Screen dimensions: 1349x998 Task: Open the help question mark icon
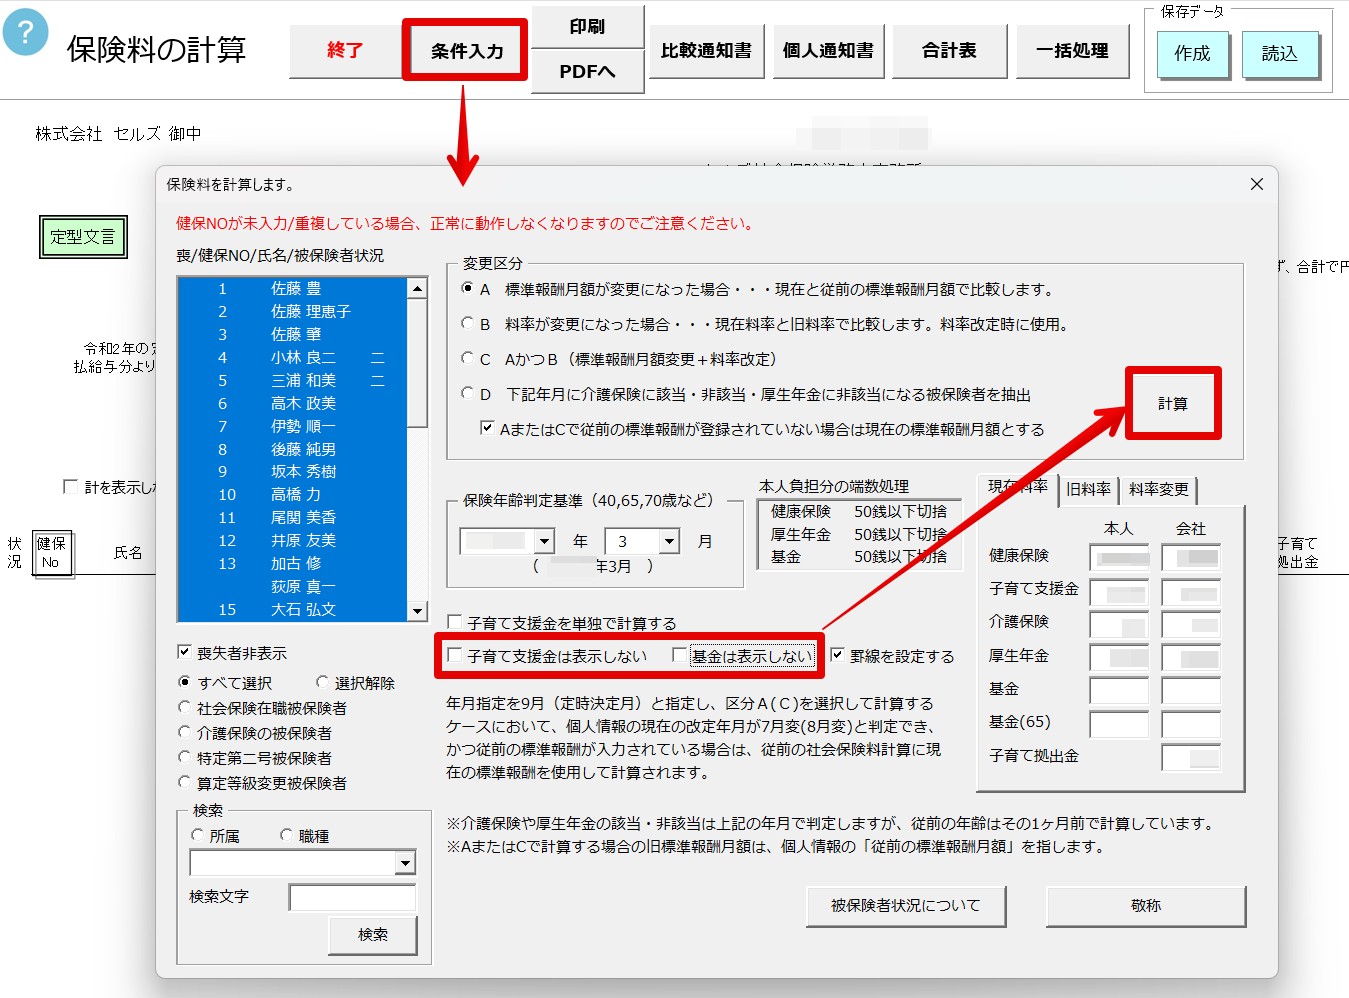click(x=26, y=32)
